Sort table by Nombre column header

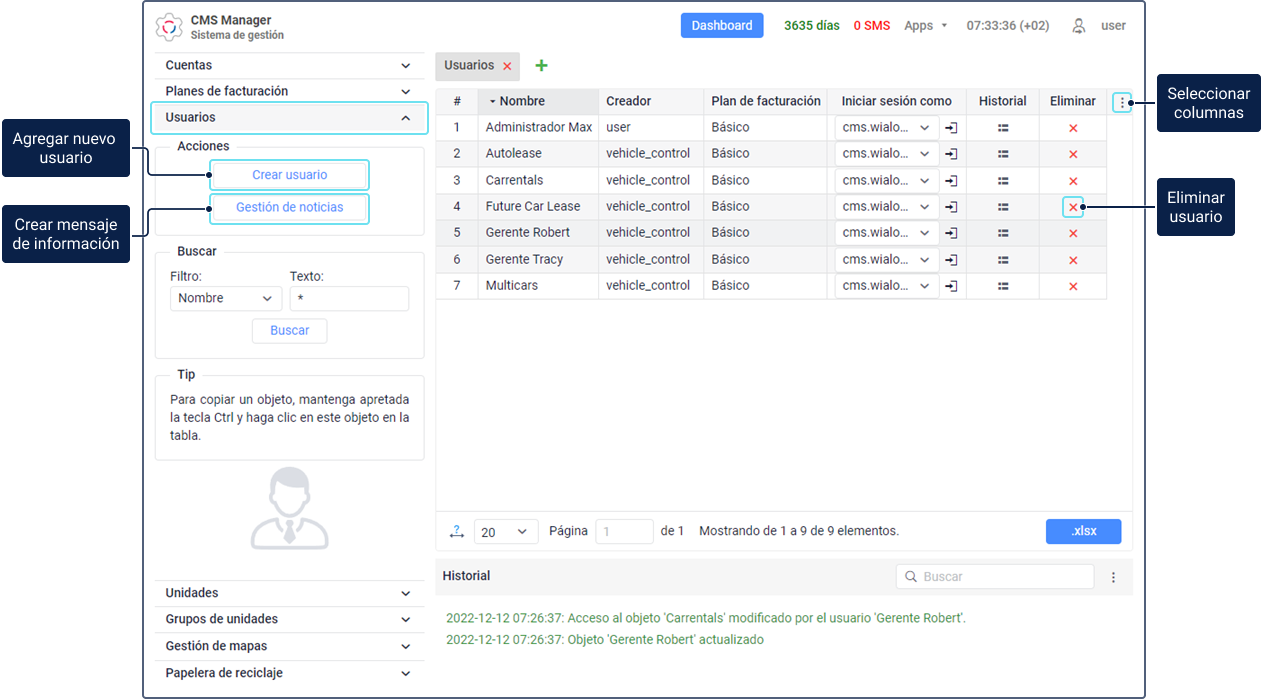coord(522,101)
